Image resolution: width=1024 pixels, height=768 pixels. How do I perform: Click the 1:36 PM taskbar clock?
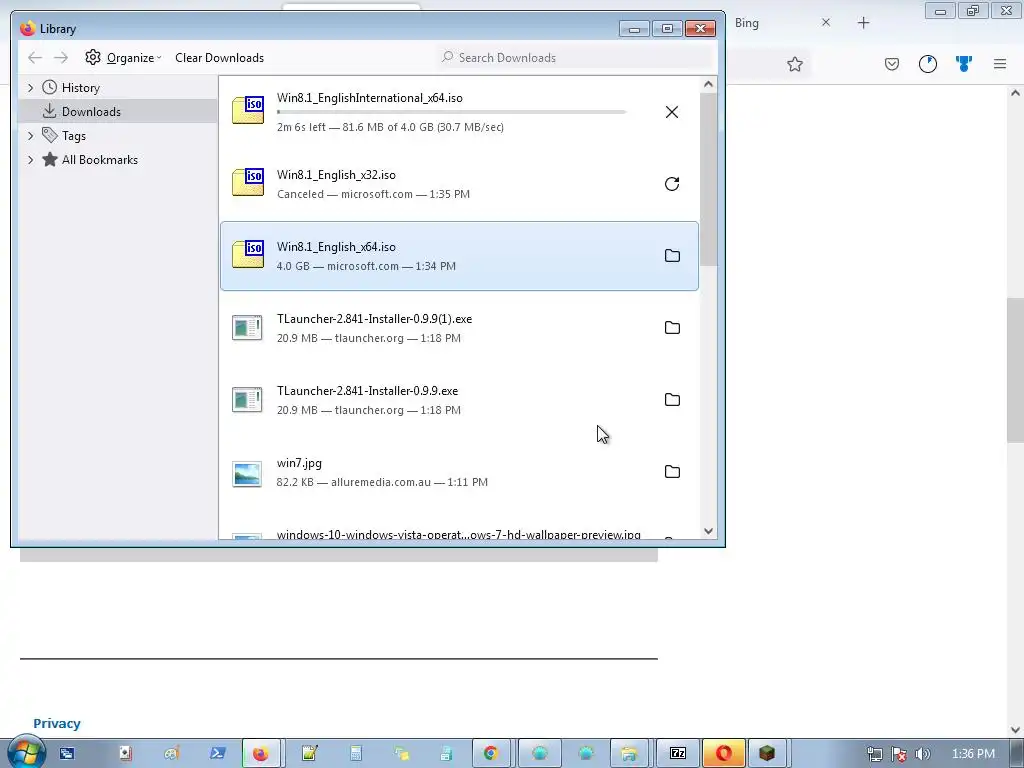[973, 754]
